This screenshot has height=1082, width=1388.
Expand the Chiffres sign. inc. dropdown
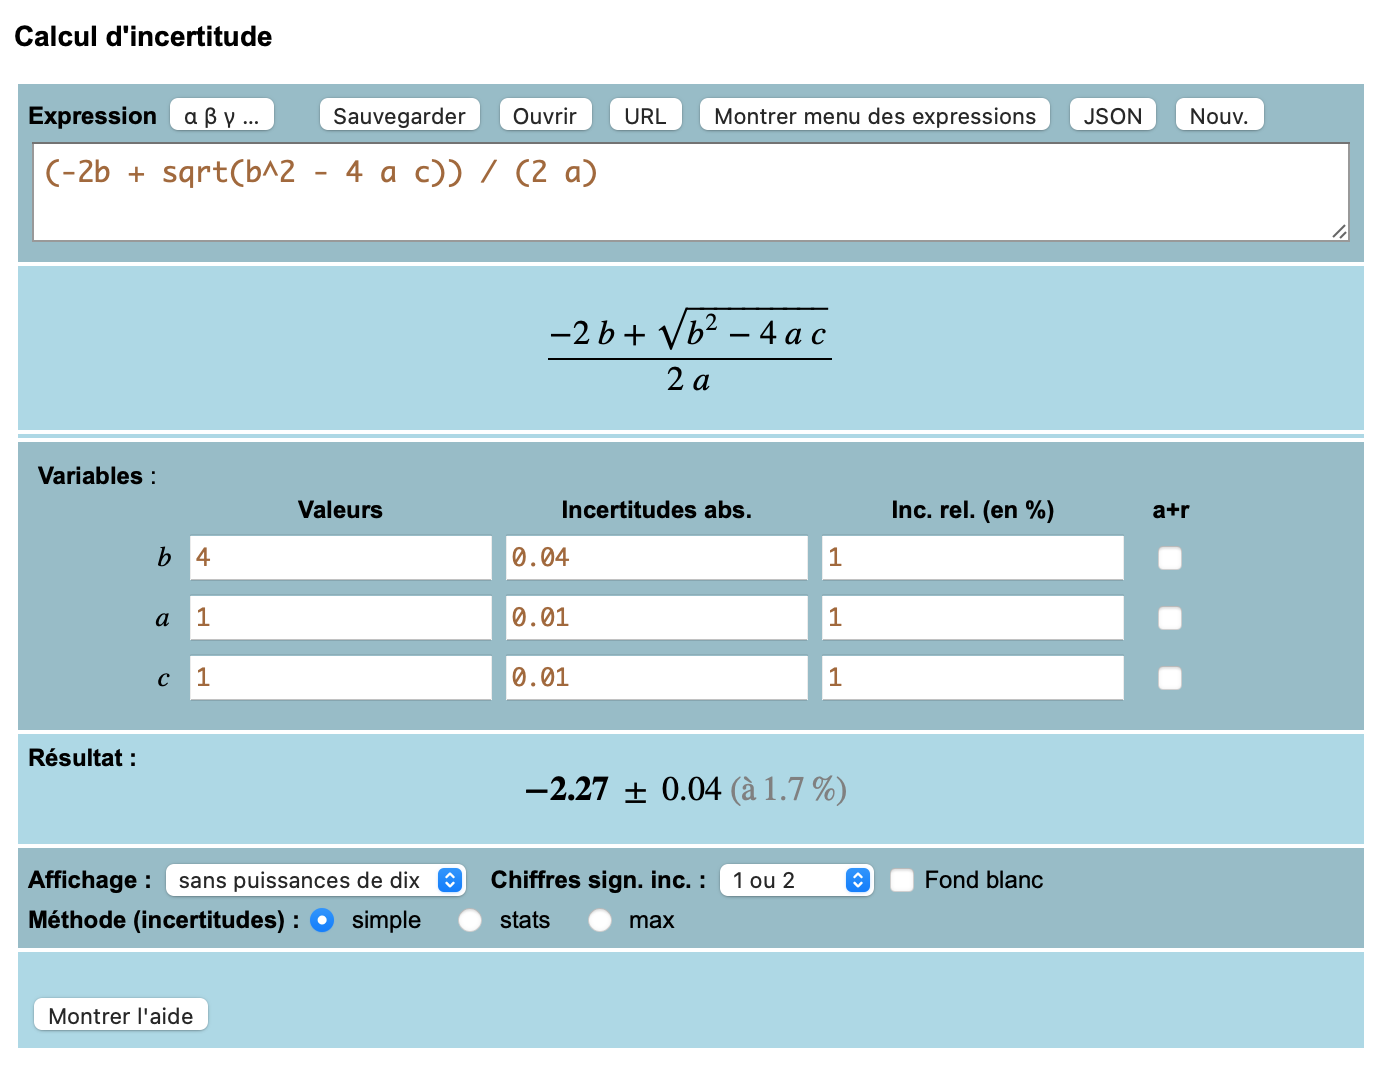tap(796, 880)
